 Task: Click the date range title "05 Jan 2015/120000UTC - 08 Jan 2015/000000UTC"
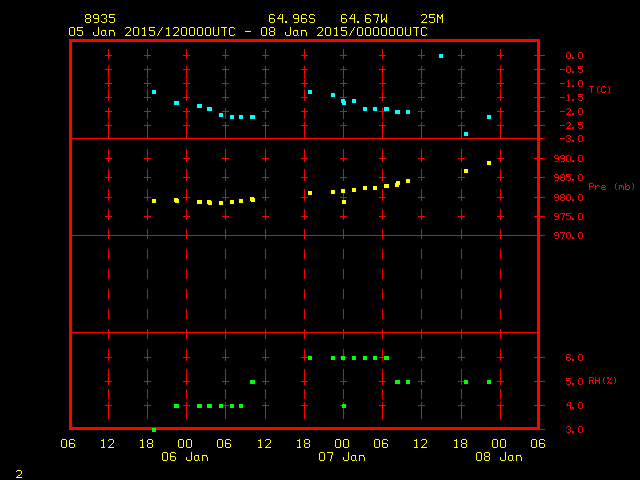248,32
